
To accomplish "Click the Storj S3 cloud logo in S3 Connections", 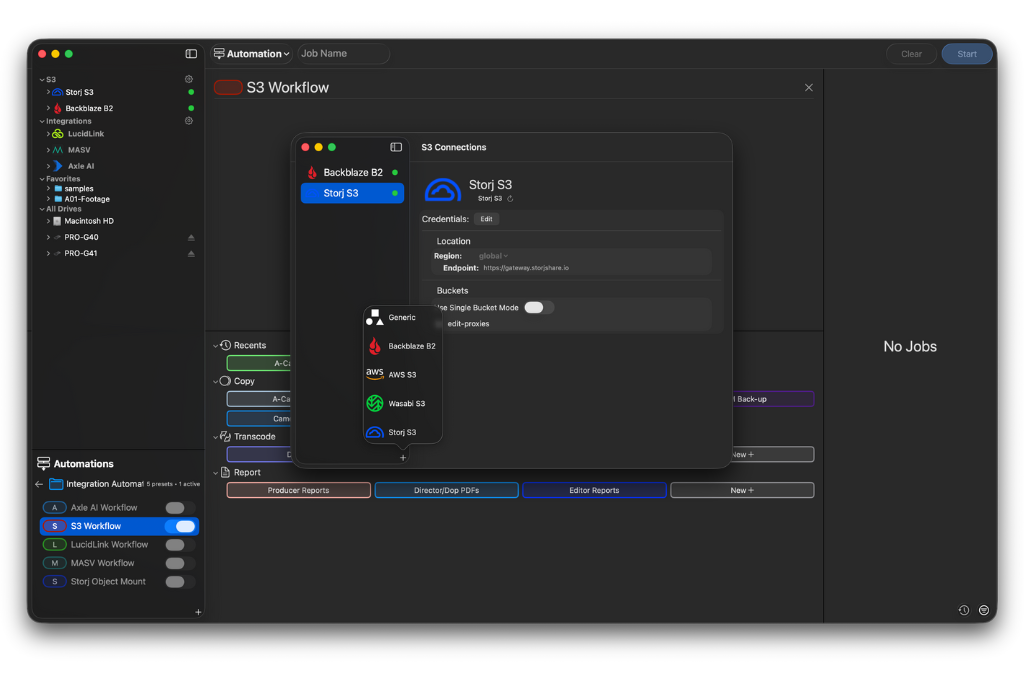I will point(441,189).
